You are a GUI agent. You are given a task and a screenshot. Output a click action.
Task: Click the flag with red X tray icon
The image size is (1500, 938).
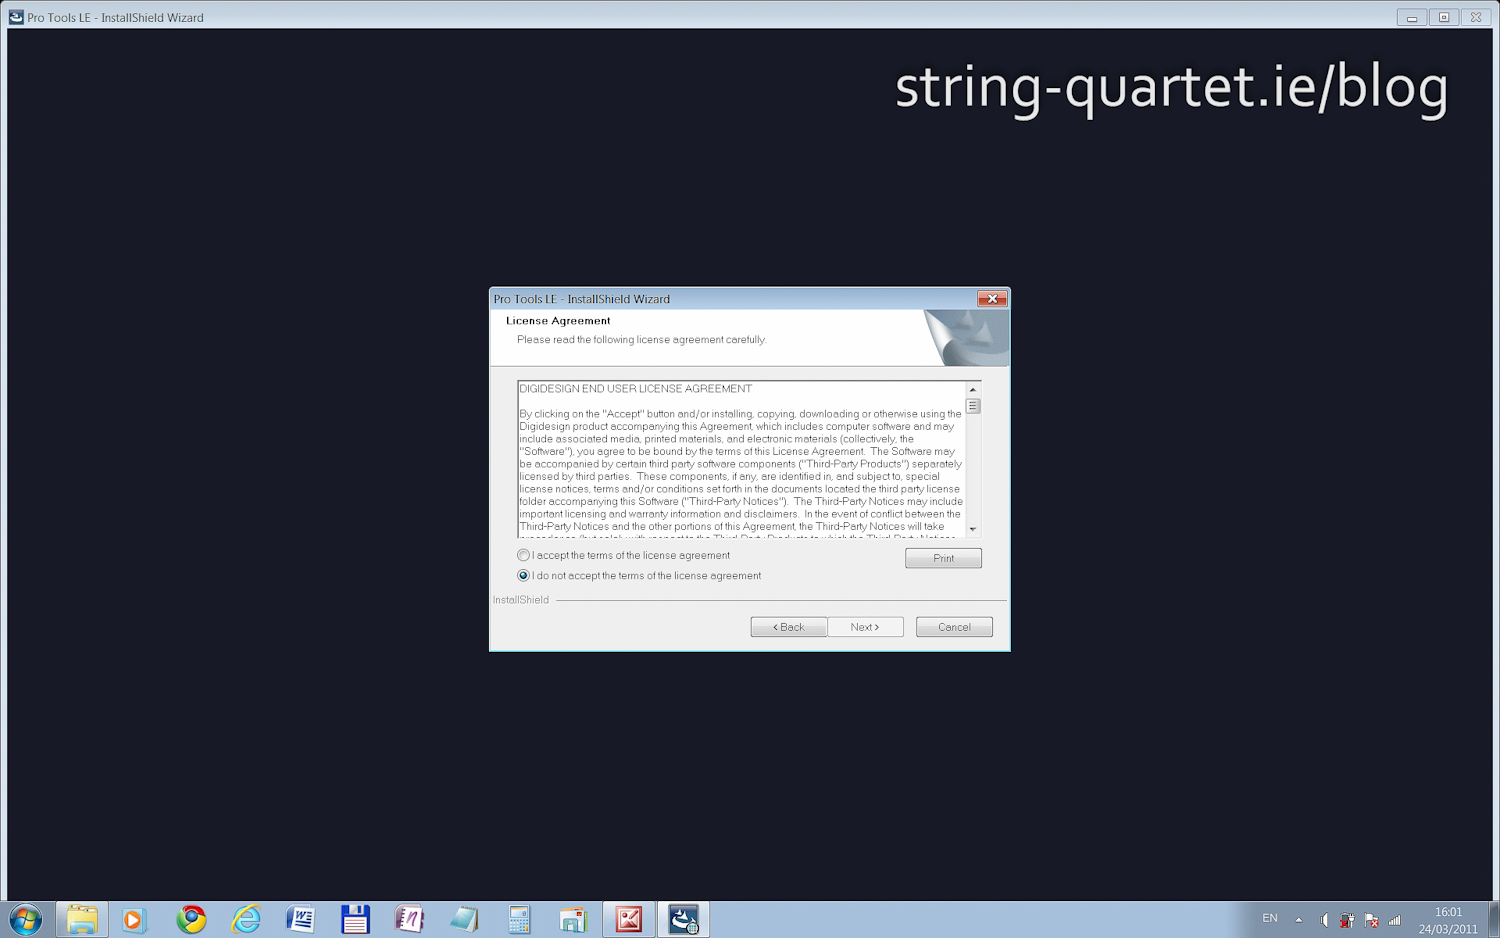point(1371,920)
